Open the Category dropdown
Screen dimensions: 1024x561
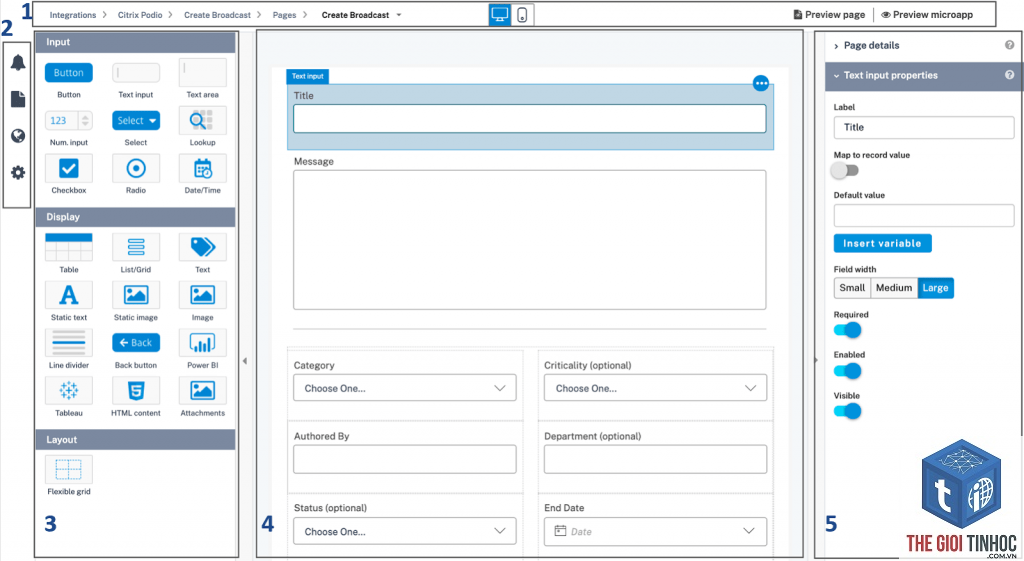click(405, 388)
